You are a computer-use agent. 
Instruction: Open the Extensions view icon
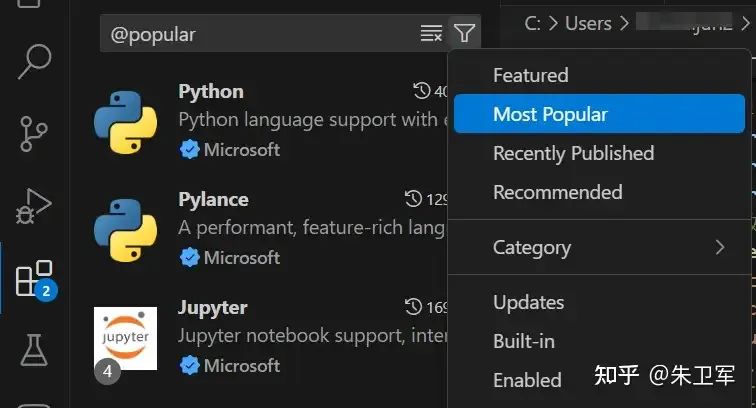(x=35, y=280)
